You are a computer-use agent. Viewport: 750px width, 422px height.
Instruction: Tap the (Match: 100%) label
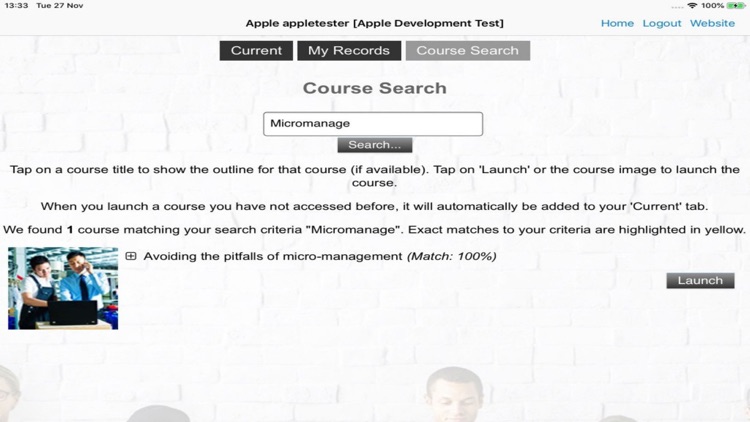coord(452,256)
